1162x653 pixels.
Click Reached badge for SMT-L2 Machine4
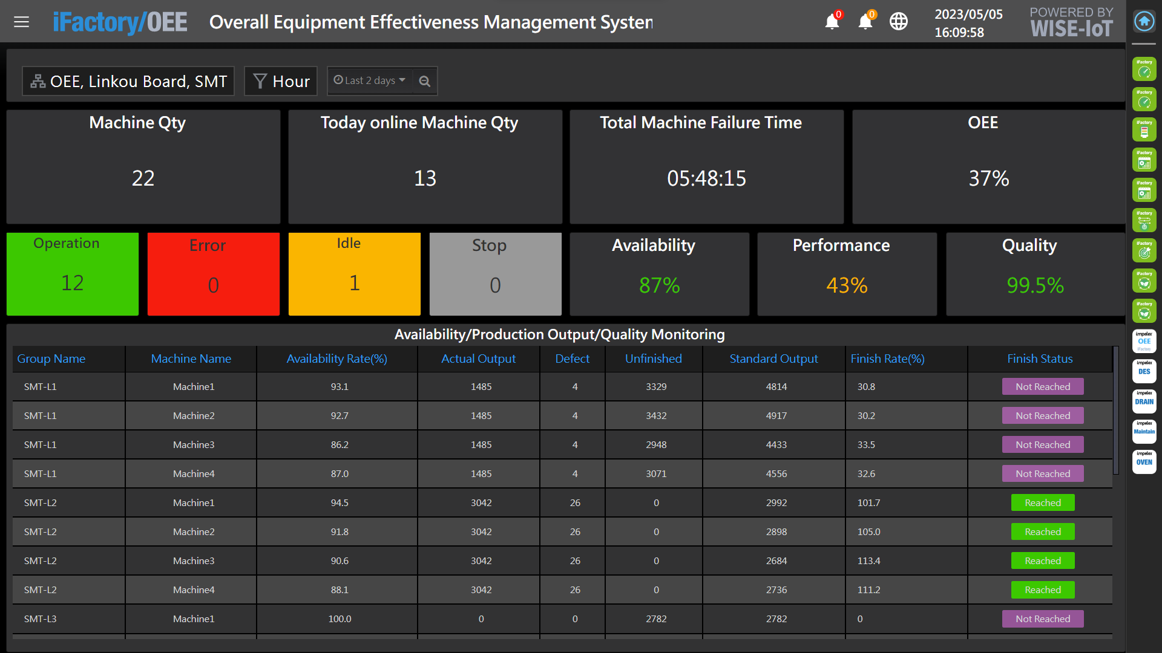point(1043,589)
